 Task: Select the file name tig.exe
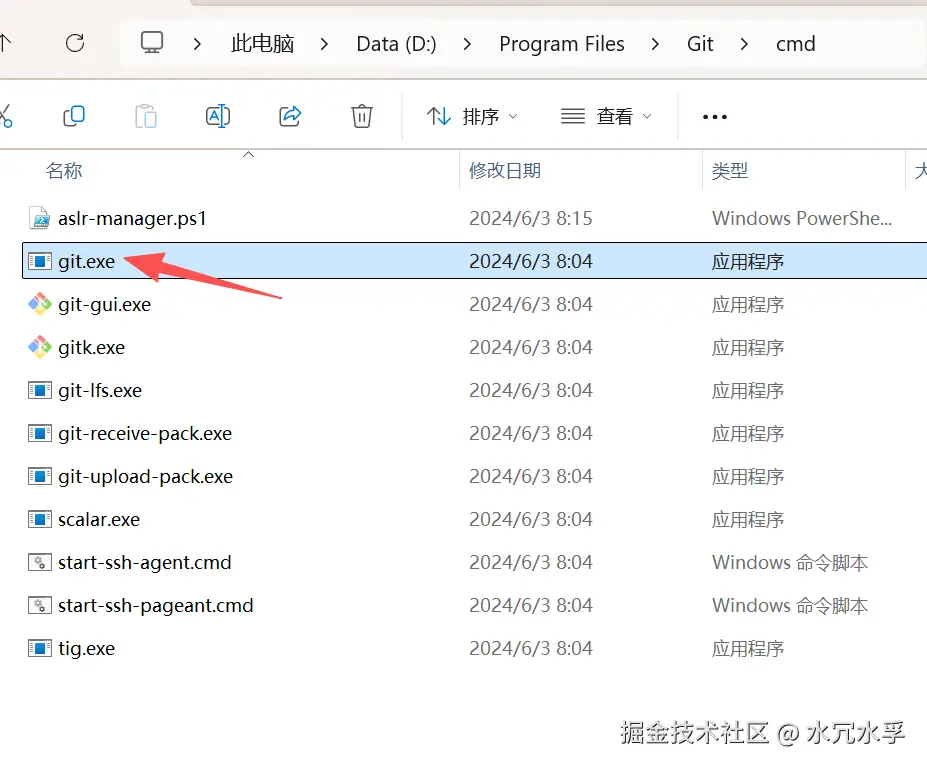click(x=86, y=649)
